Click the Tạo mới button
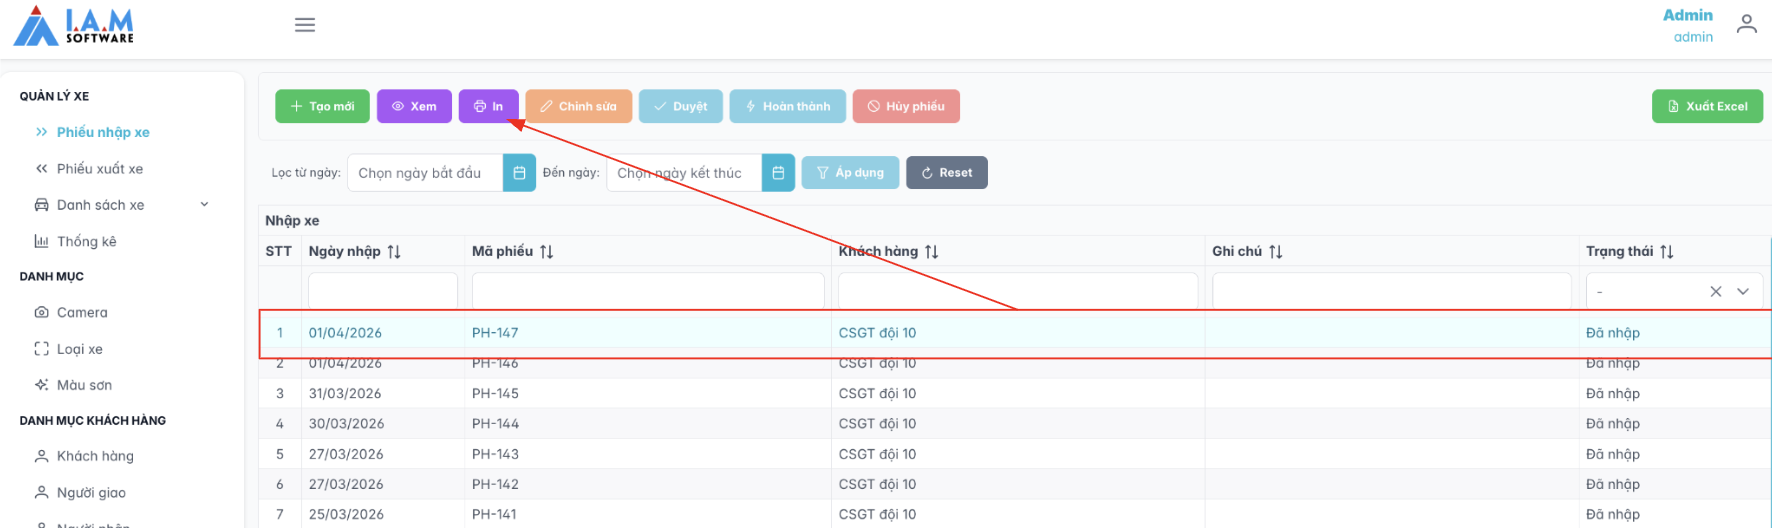This screenshot has width=1772, height=528. click(x=322, y=106)
